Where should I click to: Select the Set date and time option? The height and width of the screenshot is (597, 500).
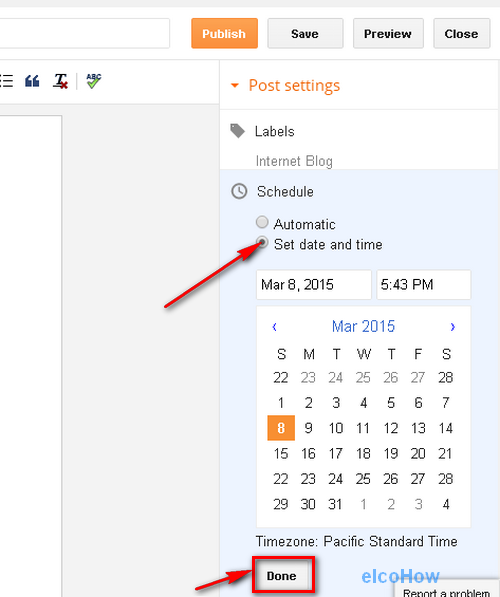click(x=262, y=242)
